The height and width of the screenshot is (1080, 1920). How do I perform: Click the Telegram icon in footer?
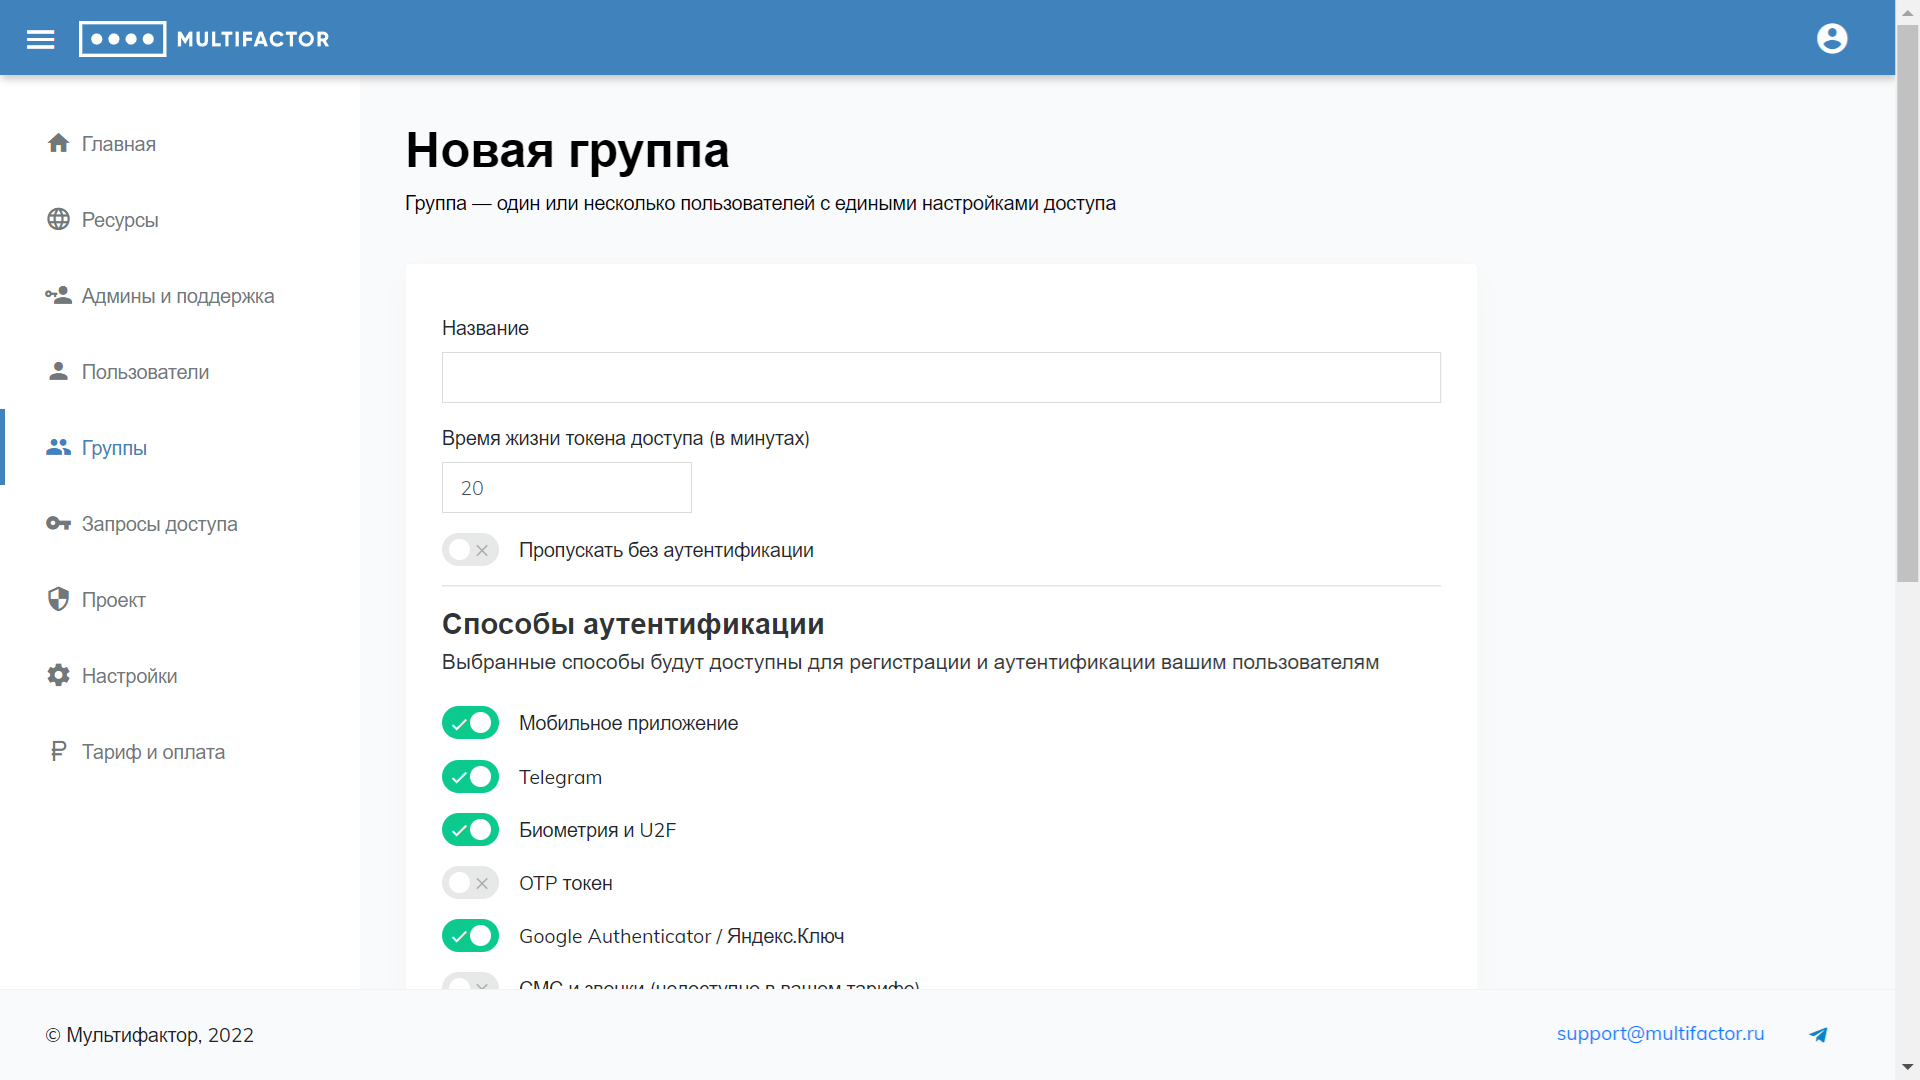1818,1035
